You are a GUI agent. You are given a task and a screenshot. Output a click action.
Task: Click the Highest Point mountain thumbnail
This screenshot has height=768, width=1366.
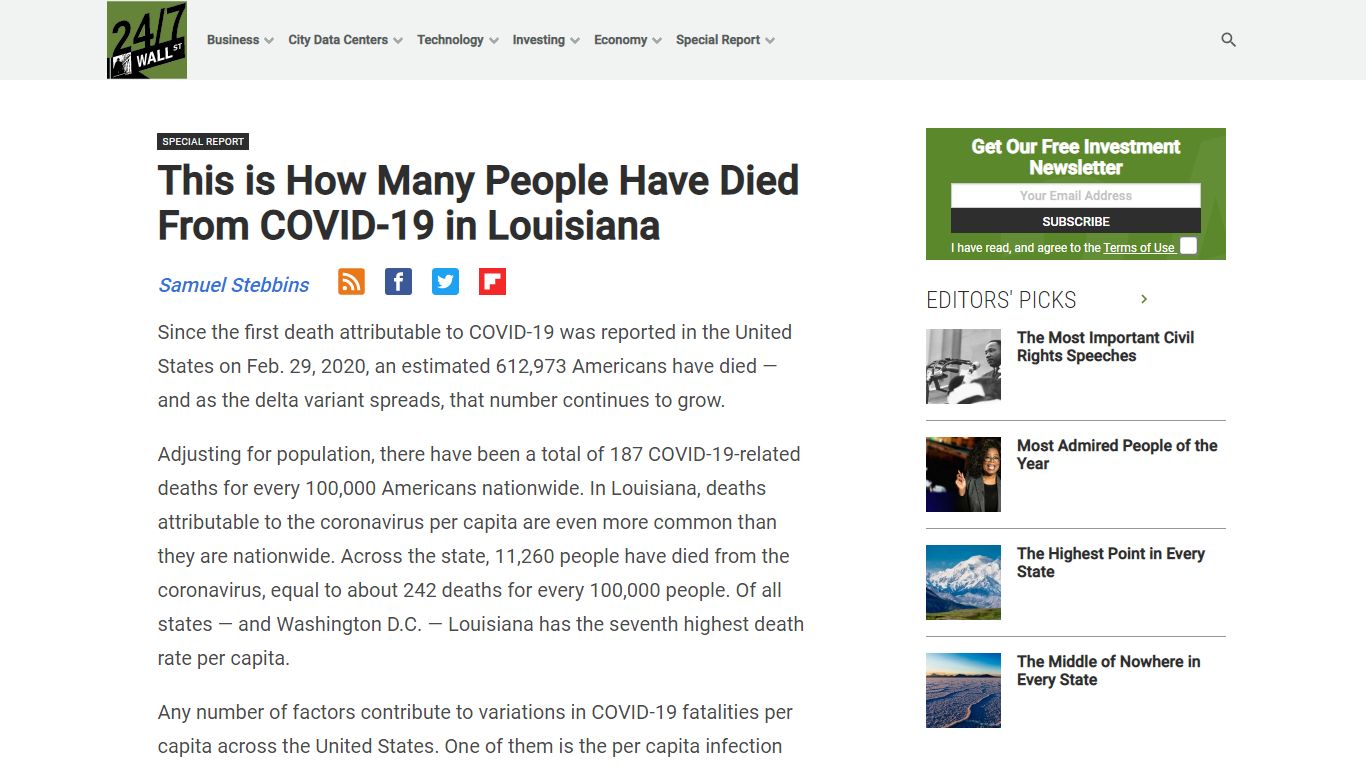pyautogui.click(x=963, y=582)
